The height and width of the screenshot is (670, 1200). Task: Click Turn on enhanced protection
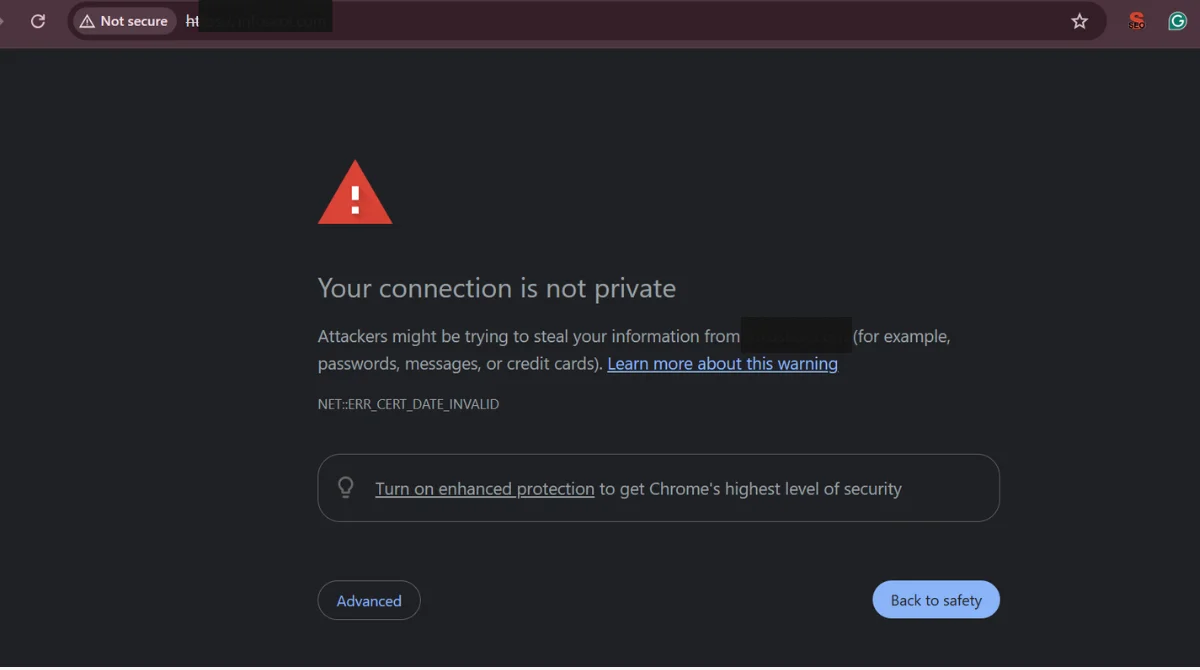[x=485, y=488]
